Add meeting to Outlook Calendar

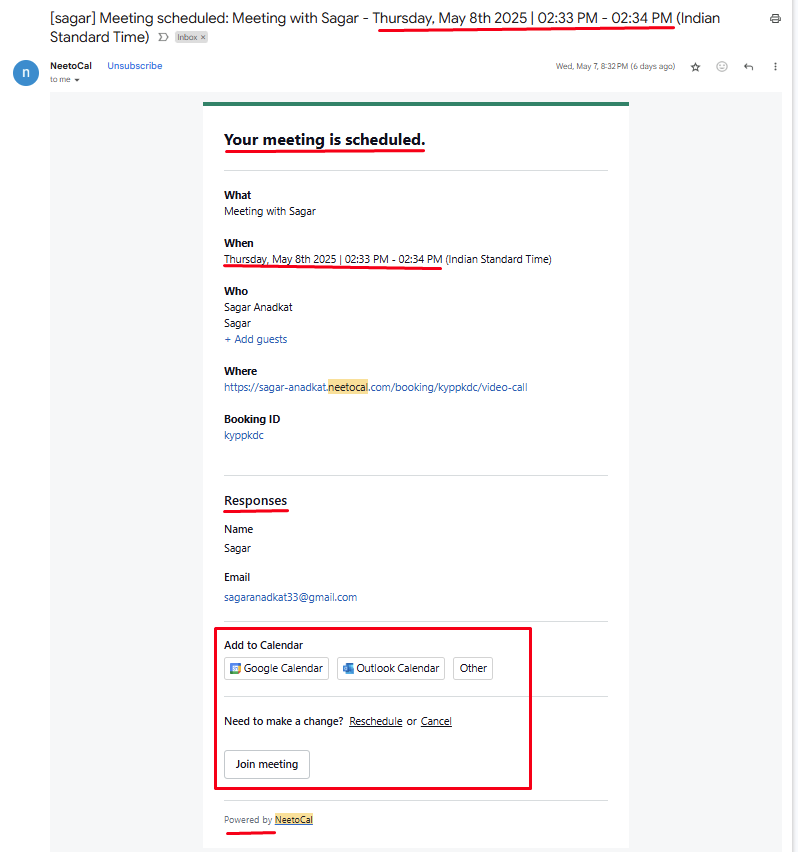(x=391, y=668)
